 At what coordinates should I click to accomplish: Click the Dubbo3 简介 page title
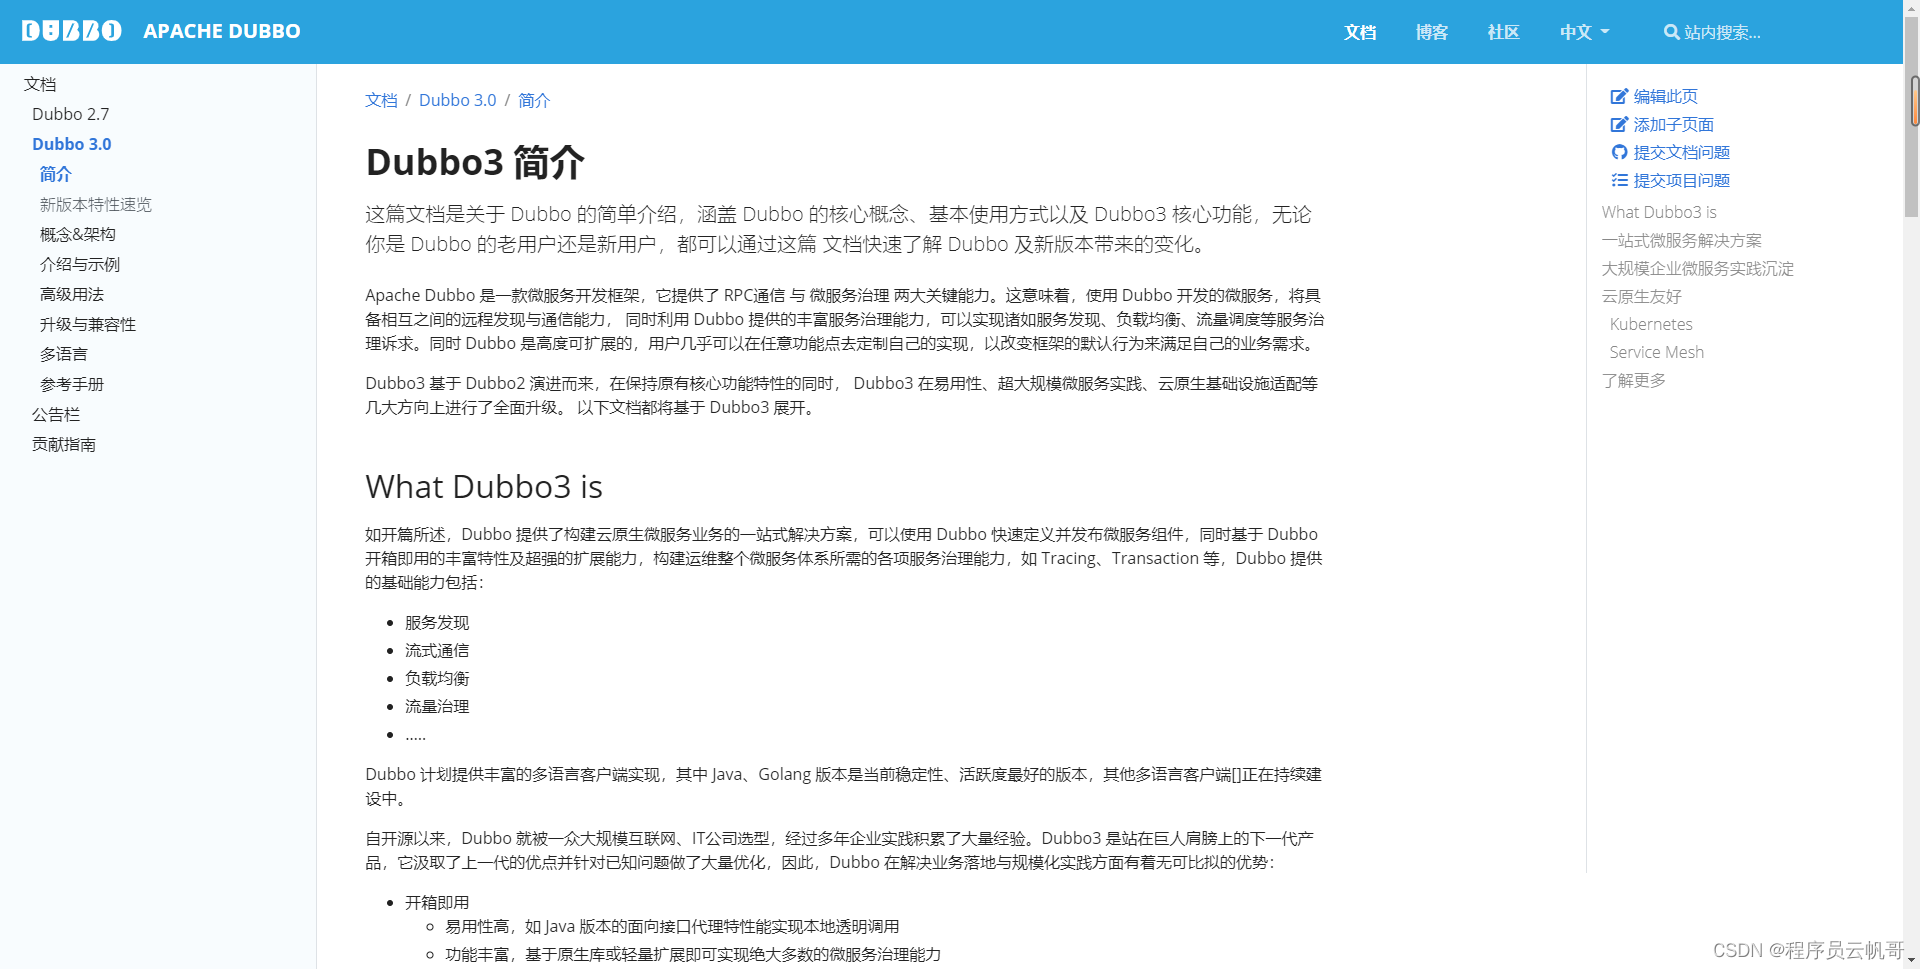(475, 162)
